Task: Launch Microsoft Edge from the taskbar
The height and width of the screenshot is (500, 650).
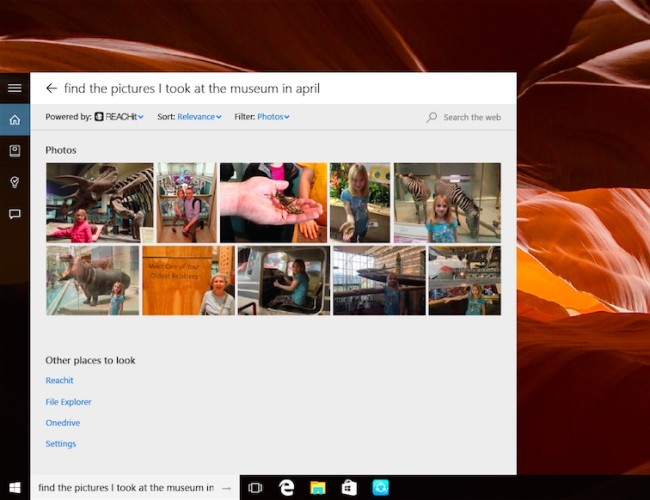Action: point(287,488)
